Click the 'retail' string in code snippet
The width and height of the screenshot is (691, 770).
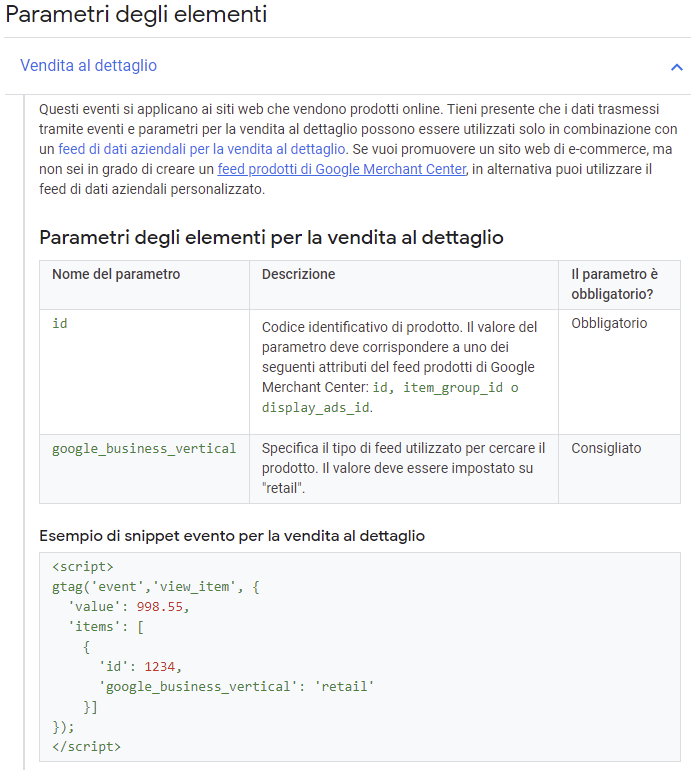click(x=346, y=686)
